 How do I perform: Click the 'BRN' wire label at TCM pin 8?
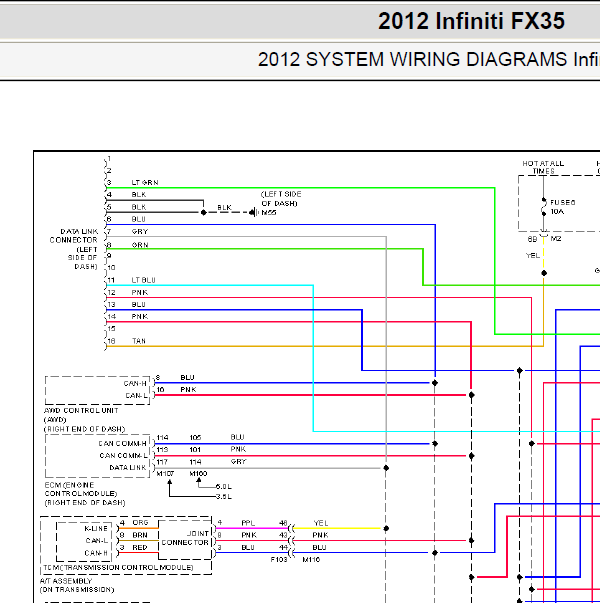[x=140, y=535]
